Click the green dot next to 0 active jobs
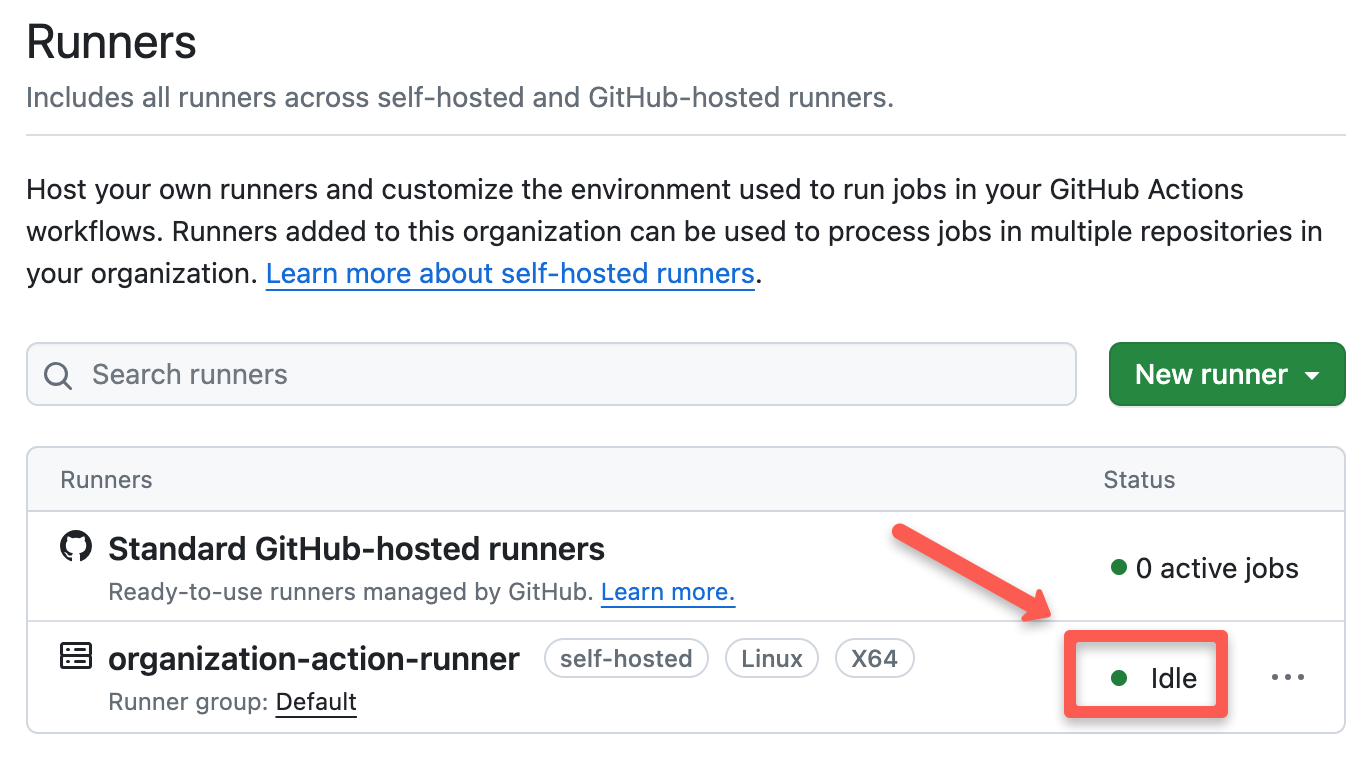 (1118, 567)
